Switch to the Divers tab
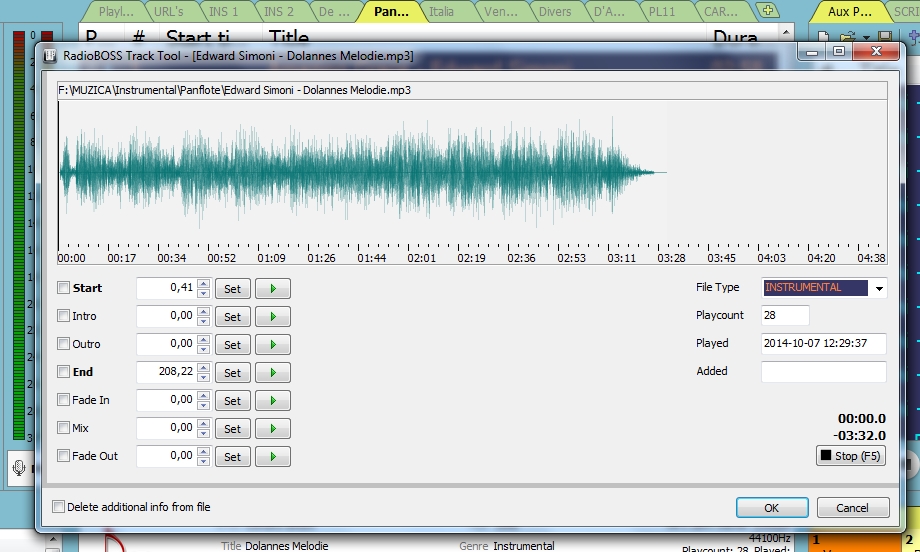 point(555,11)
